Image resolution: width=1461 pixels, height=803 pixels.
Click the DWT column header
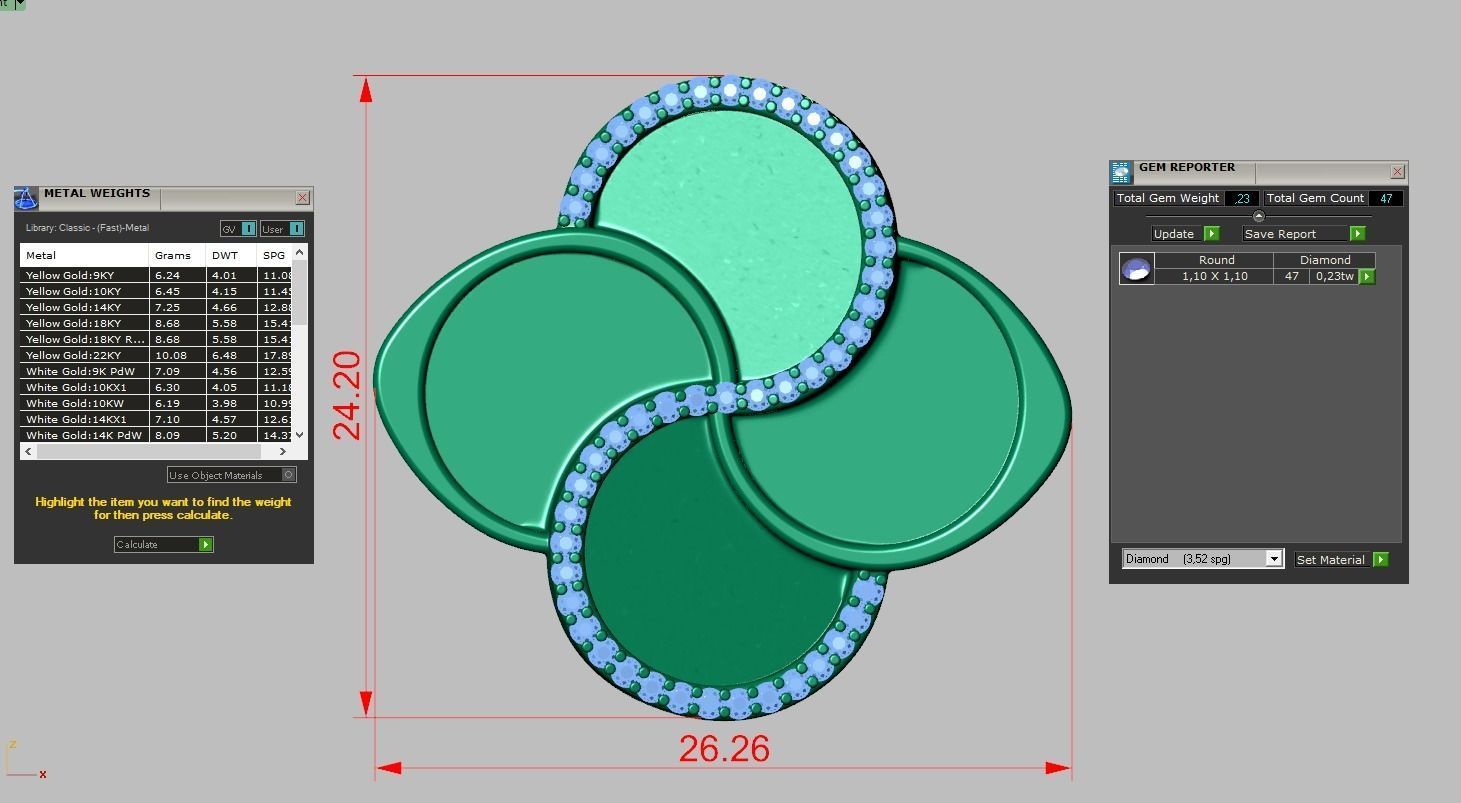point(232,255)
